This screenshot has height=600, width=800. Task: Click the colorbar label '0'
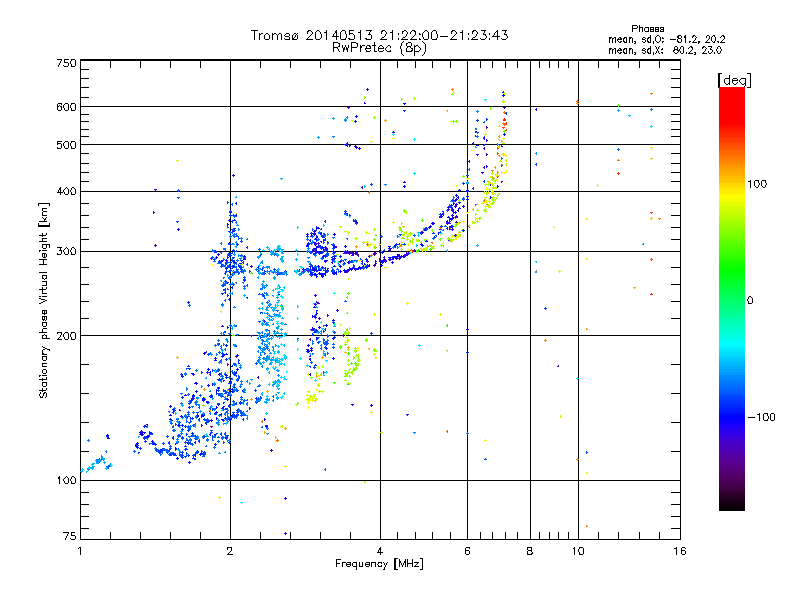[750, 301]
